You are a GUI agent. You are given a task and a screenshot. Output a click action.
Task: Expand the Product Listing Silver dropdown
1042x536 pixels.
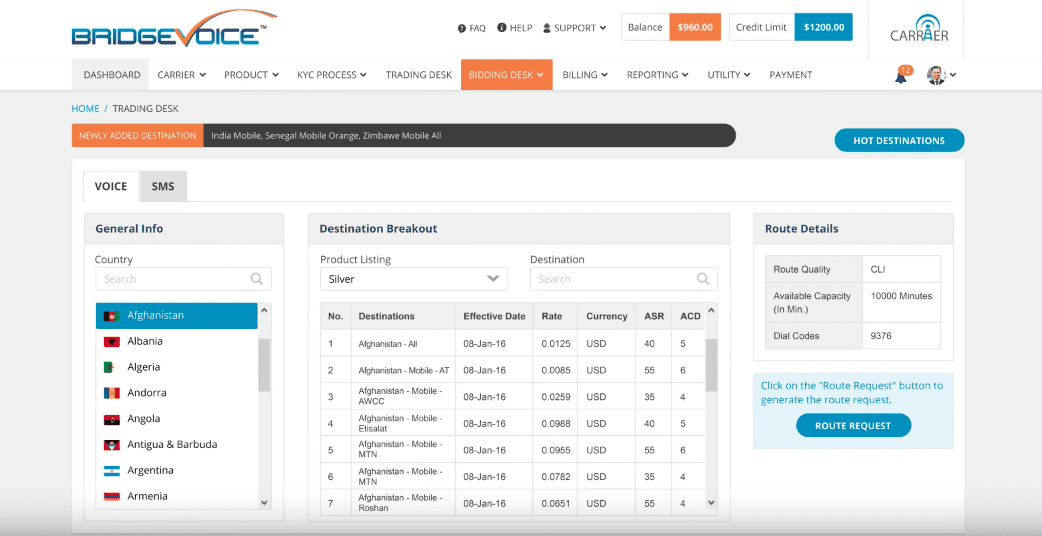tap(413, 279)
